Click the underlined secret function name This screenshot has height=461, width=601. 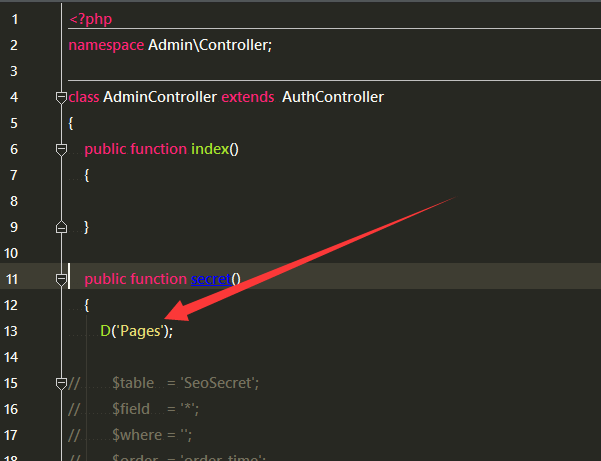tap(210, 279)
